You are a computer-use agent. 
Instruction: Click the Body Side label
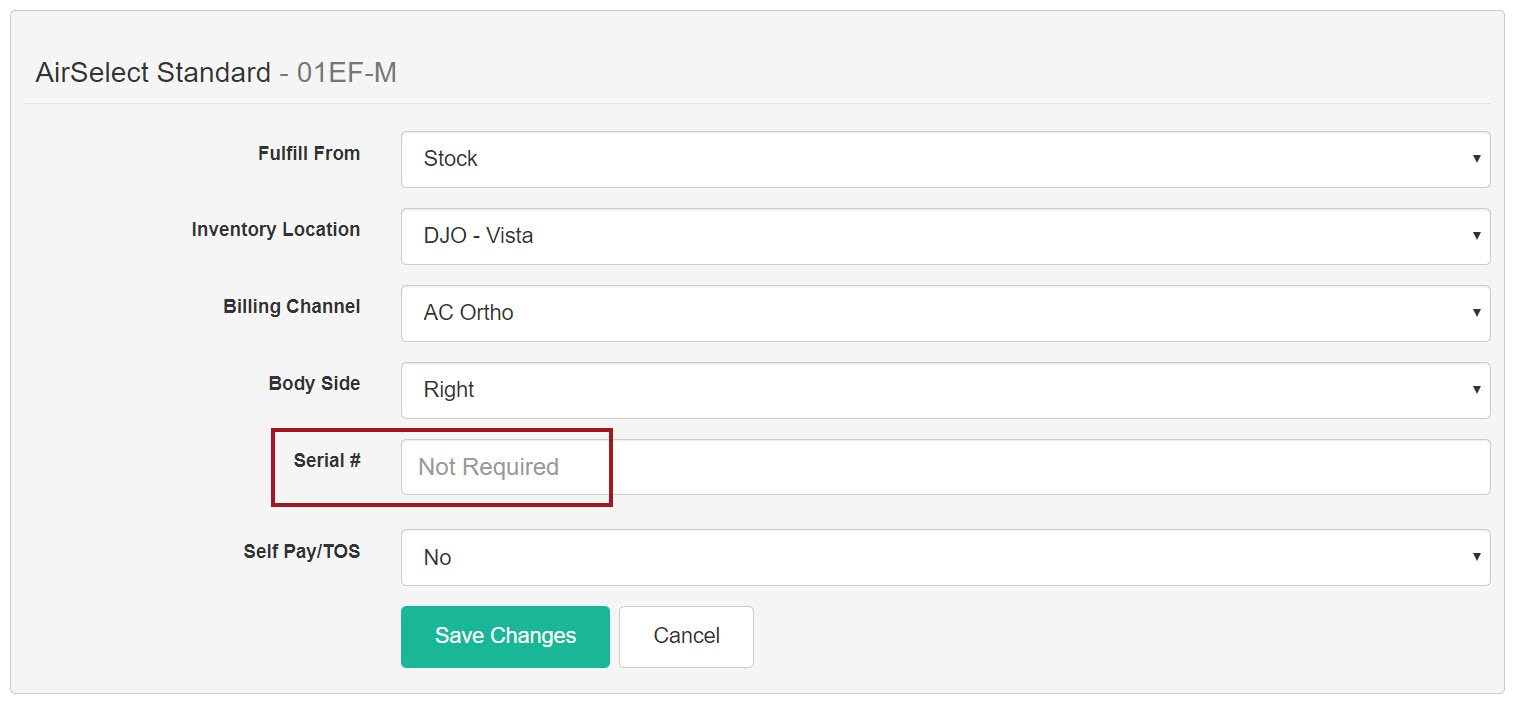tap(314, 383)
